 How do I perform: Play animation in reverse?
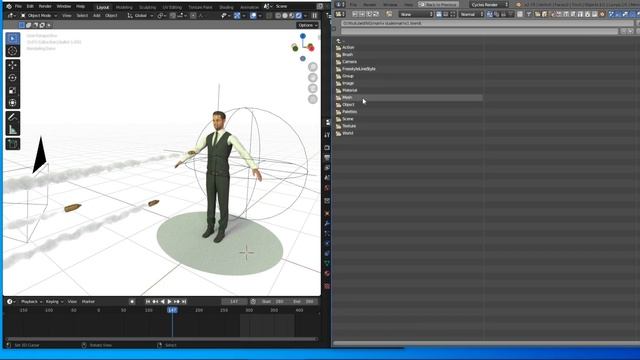(x=162, y=302)
